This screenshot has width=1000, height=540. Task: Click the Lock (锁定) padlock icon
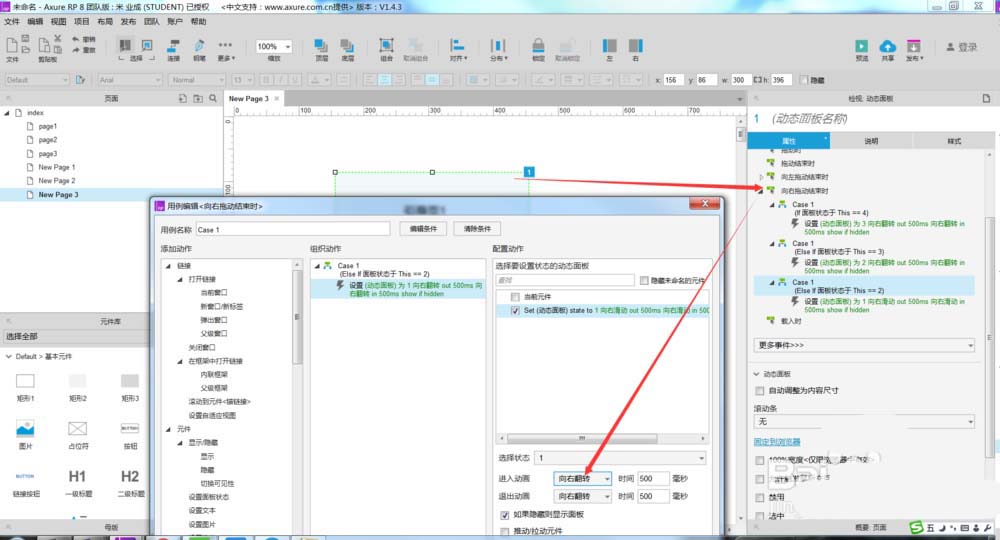tap(538, 45)
